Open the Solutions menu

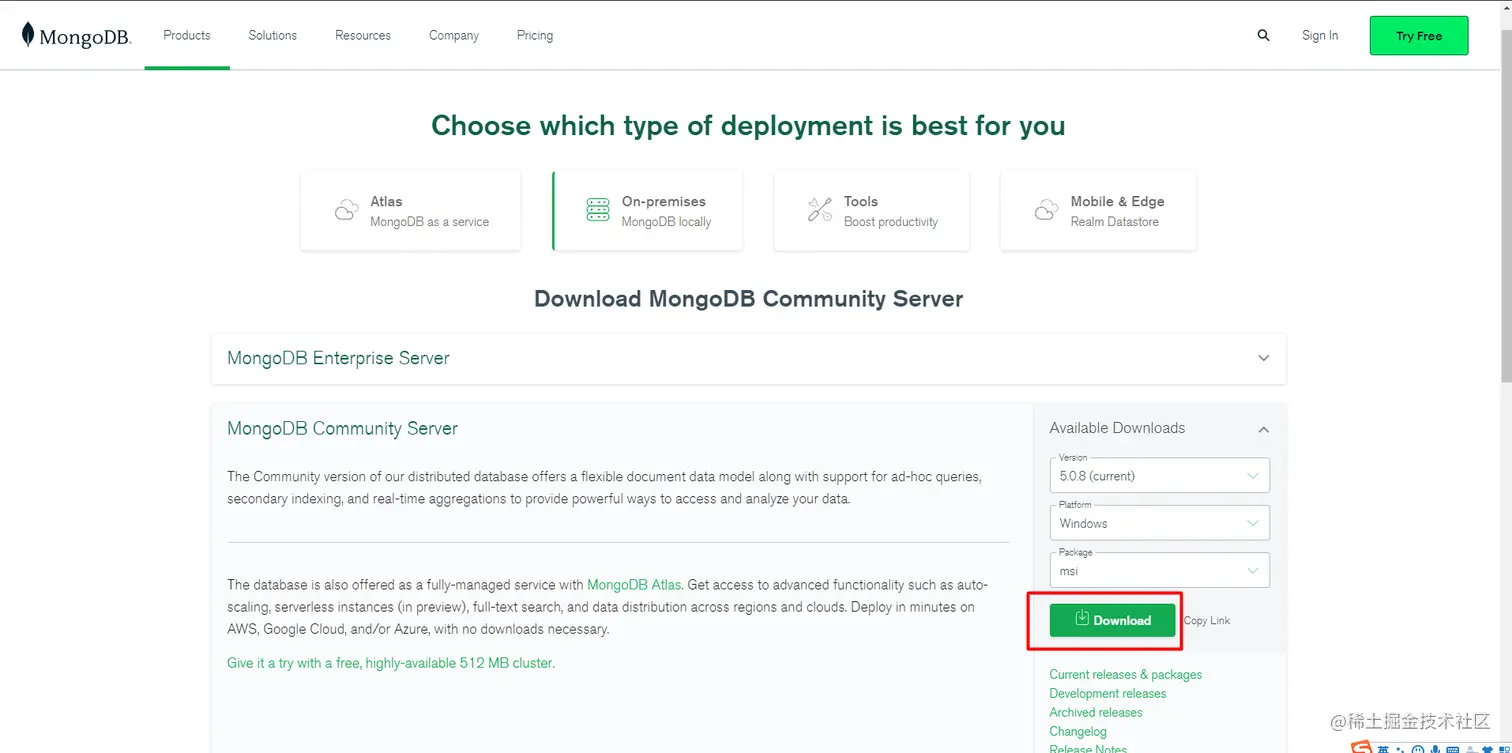(x=273, y=35)
